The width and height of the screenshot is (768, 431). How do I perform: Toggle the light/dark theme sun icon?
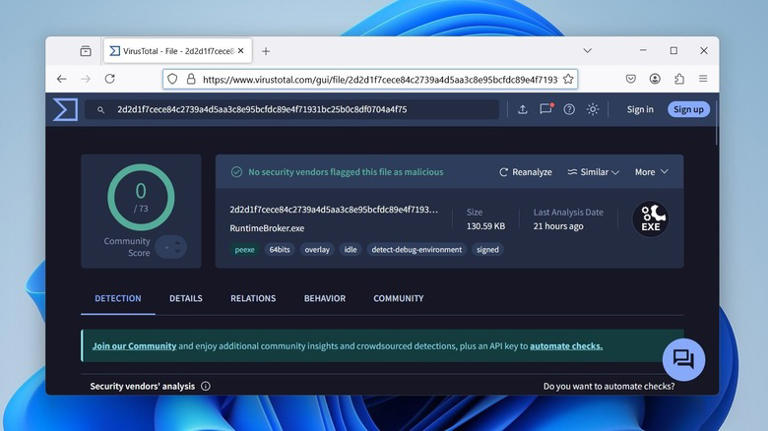(593, 109)
